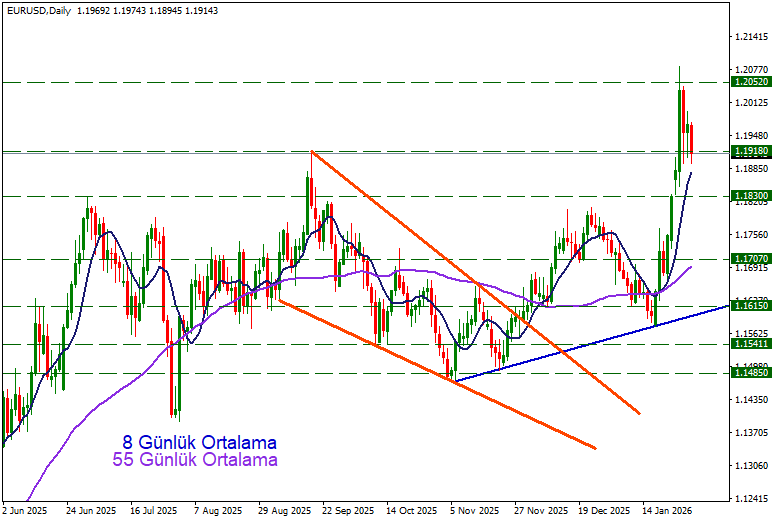This screenshot has height=522, width=775.
Task: Click the 2 Jun 2025 date label
Action: (x=25, y=510)
